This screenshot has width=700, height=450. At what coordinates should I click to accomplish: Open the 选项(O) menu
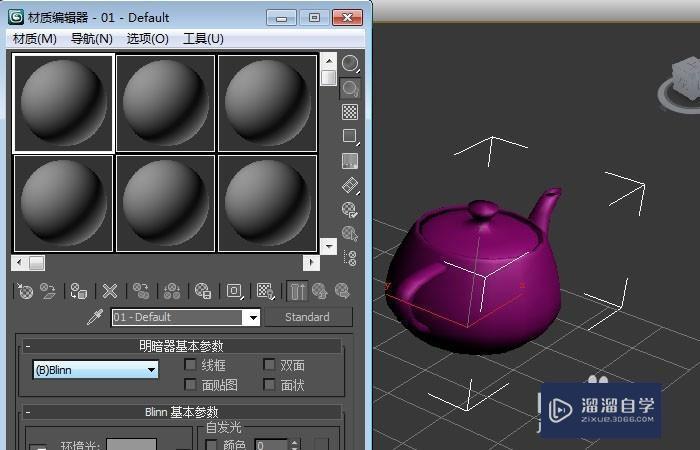[x=148, y=39]
